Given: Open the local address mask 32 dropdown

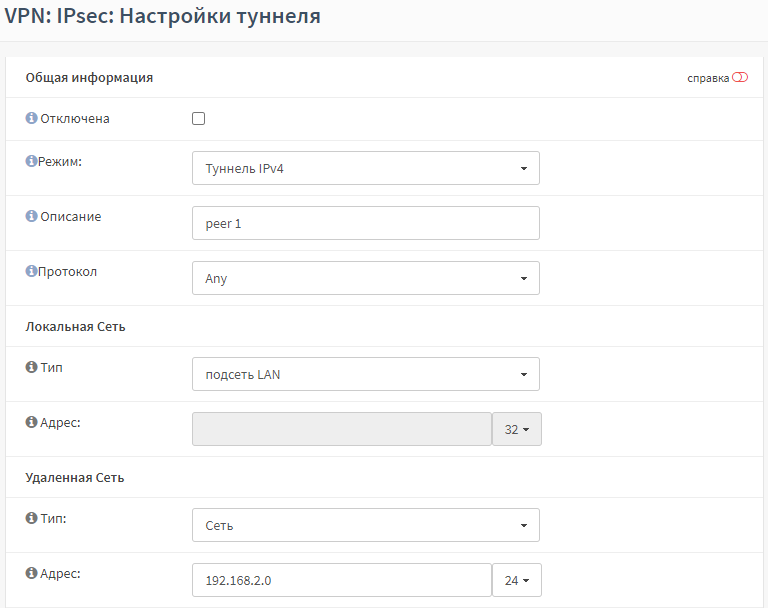Looking at the screenshot, I should click(x=517, y=429).
